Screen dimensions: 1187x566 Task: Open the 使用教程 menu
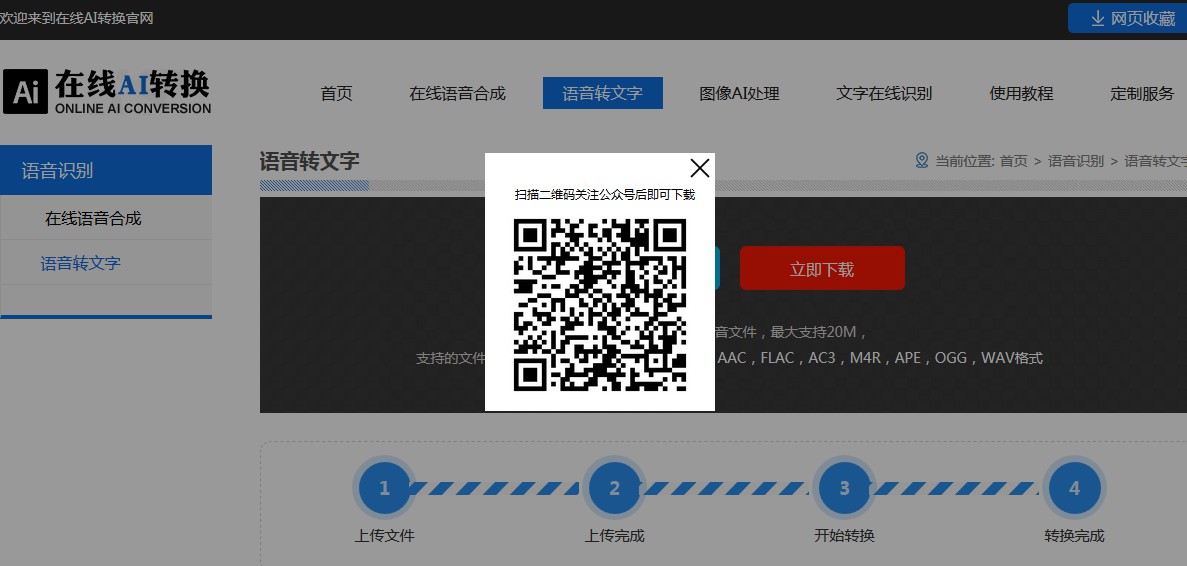click(x=1021, y=94)
